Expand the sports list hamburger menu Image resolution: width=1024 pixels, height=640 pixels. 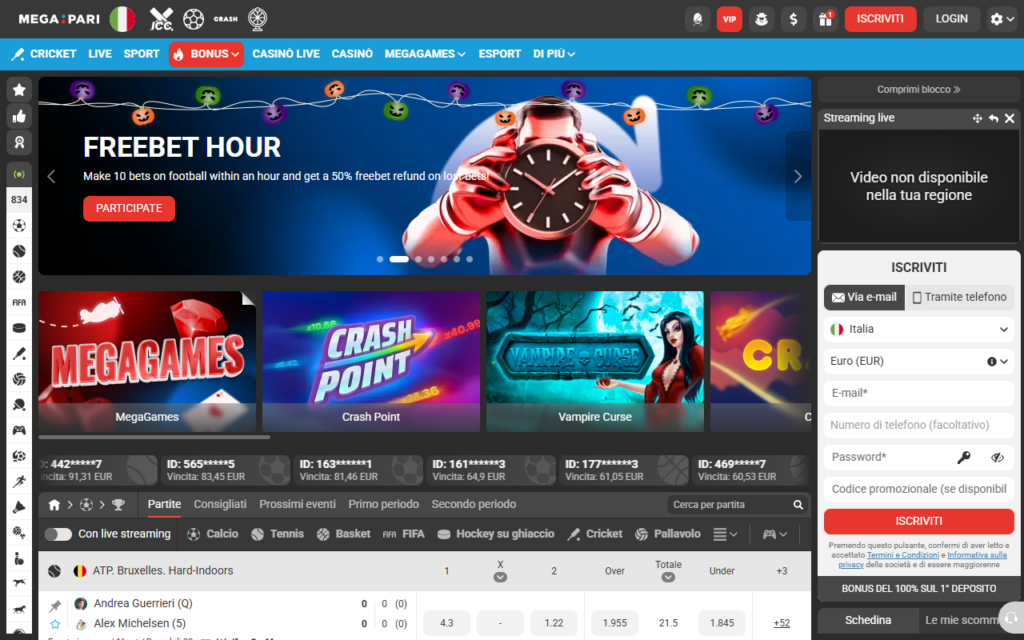[x=725, y=534]
